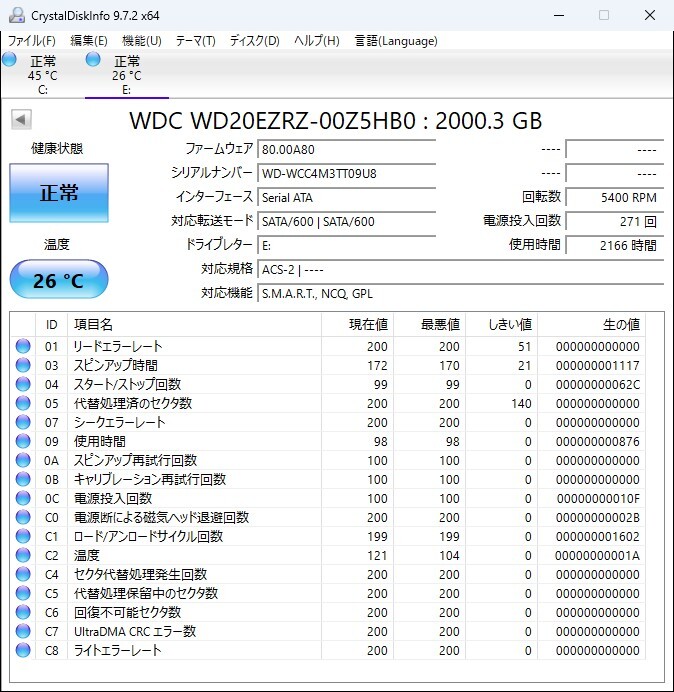Image resolution: width=674 pixels, height=692 pixels.
Task: Click status icon for ID C4 セクタ代替処理発生回数
Action: click(23, 574)
